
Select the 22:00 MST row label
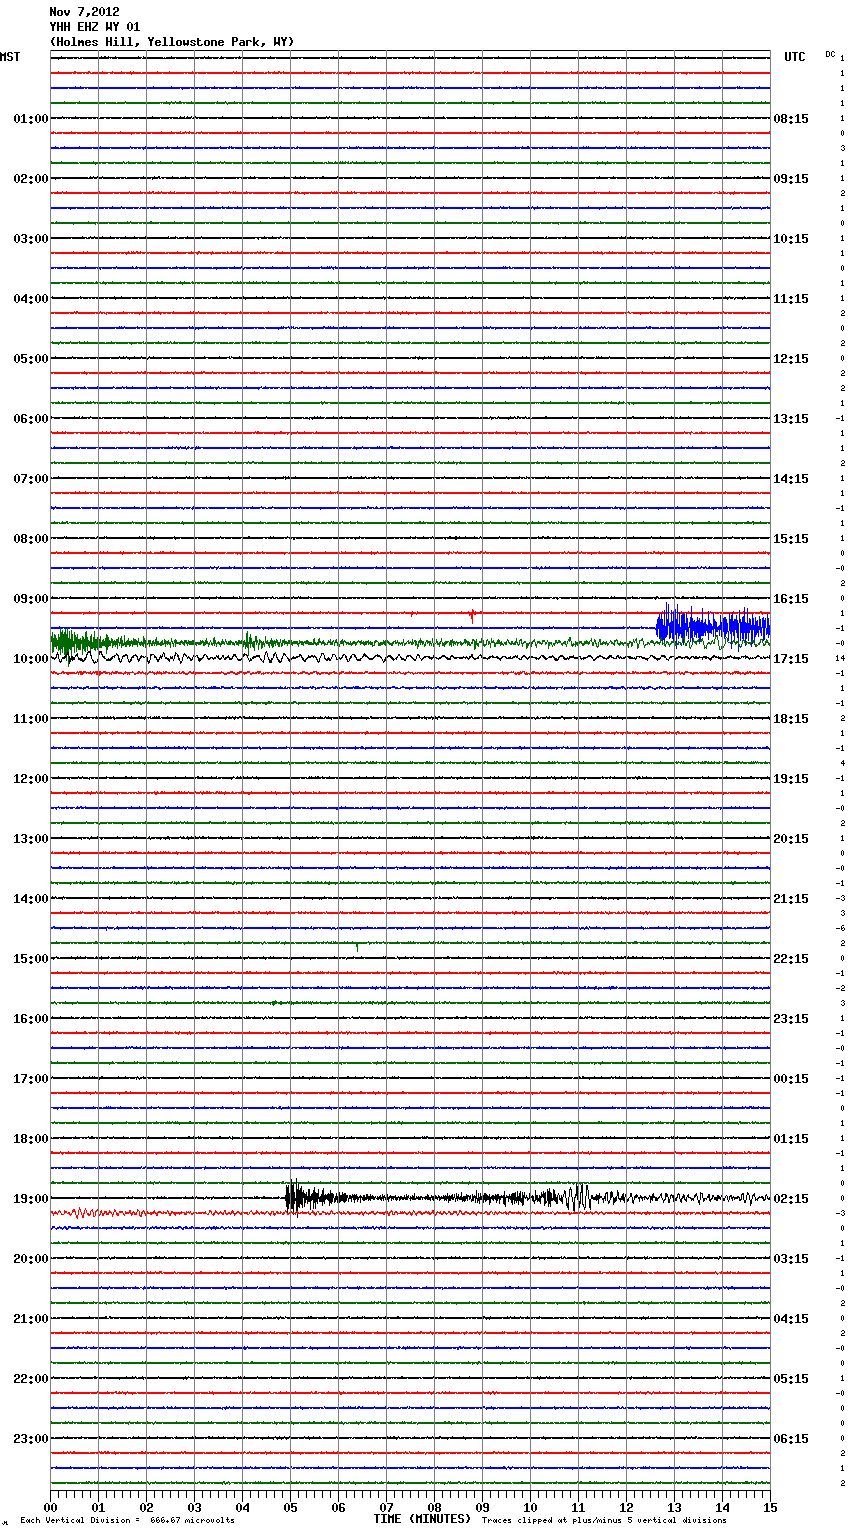coord(31,1379)
